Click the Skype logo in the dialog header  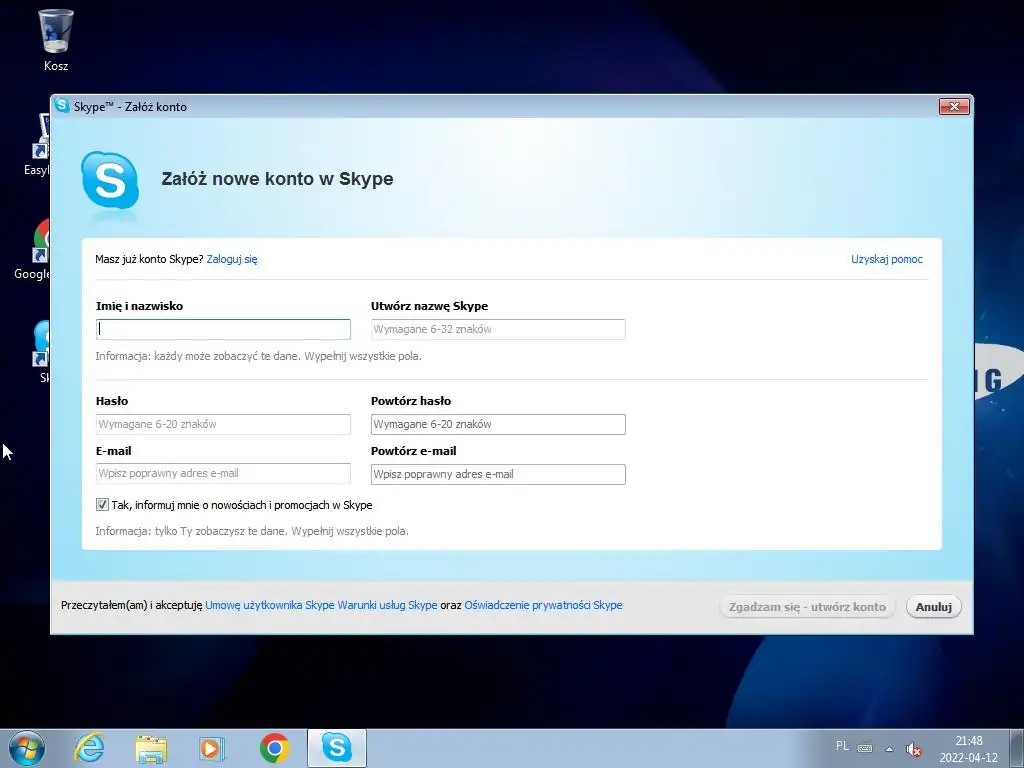(x=110, y=181)
